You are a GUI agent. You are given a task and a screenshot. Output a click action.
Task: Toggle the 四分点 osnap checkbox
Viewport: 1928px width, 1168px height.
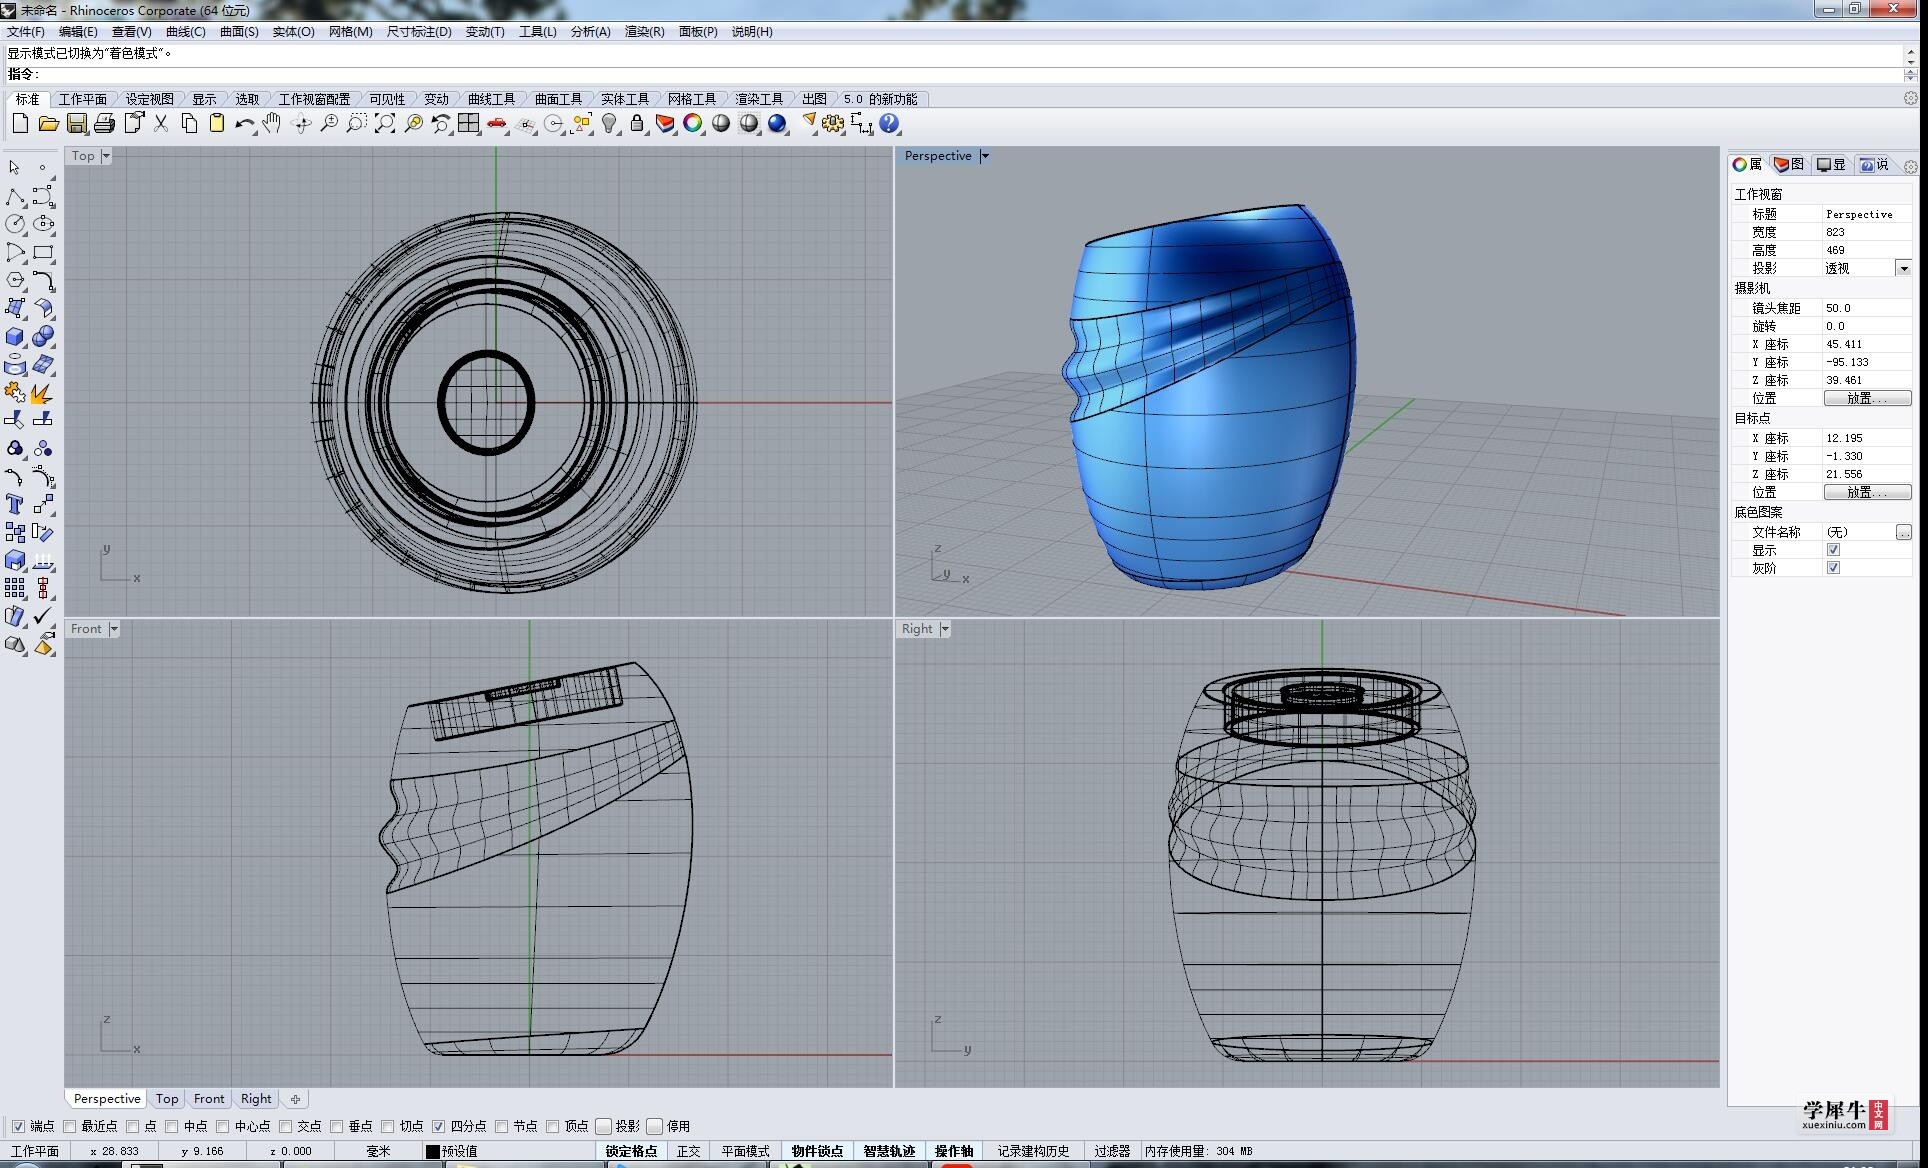(438, 1126)
